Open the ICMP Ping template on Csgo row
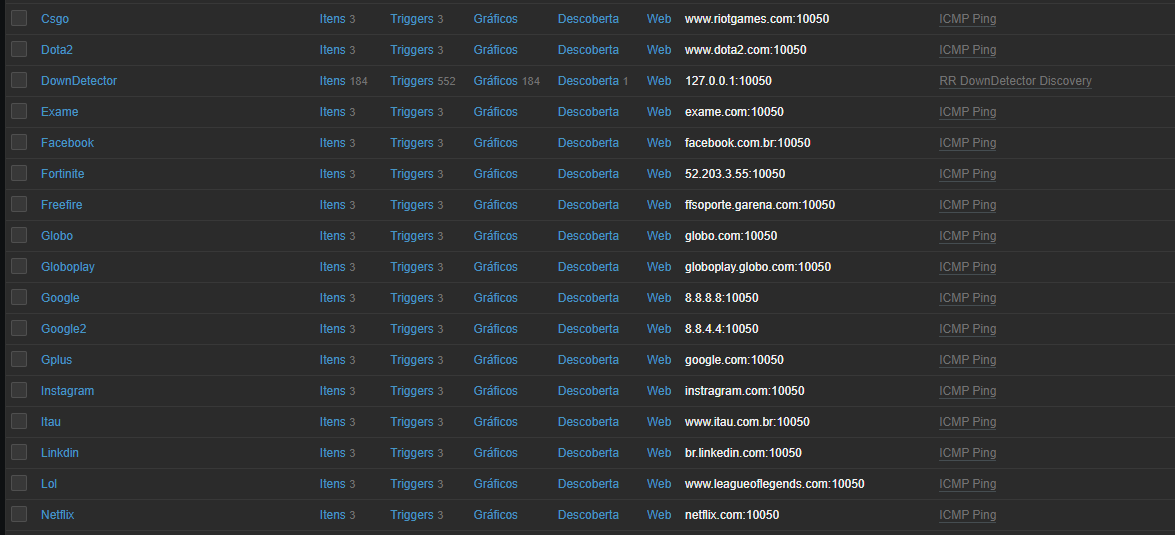 click(967, 19)
